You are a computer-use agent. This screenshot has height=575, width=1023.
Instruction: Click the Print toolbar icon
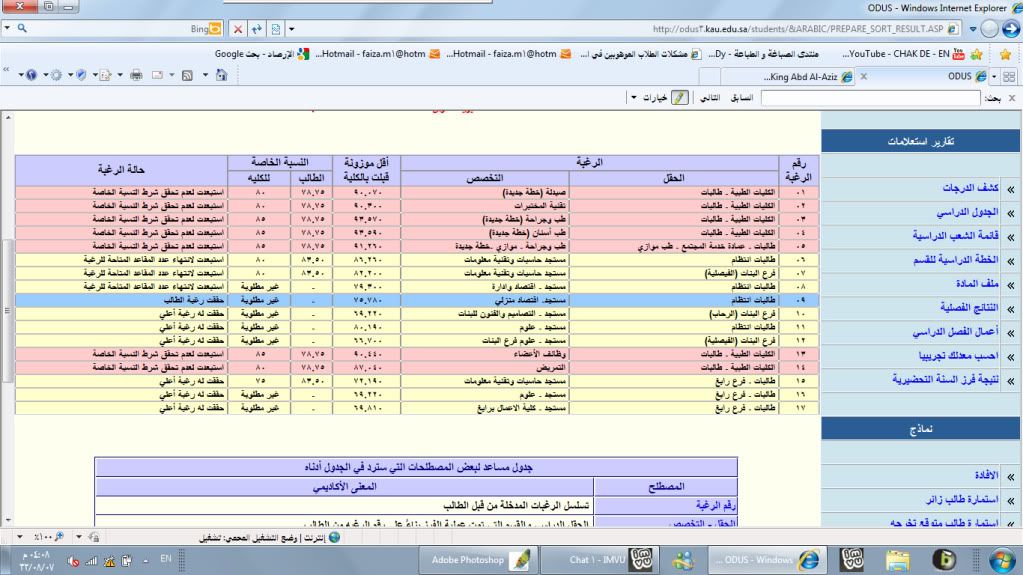point(134,76)
